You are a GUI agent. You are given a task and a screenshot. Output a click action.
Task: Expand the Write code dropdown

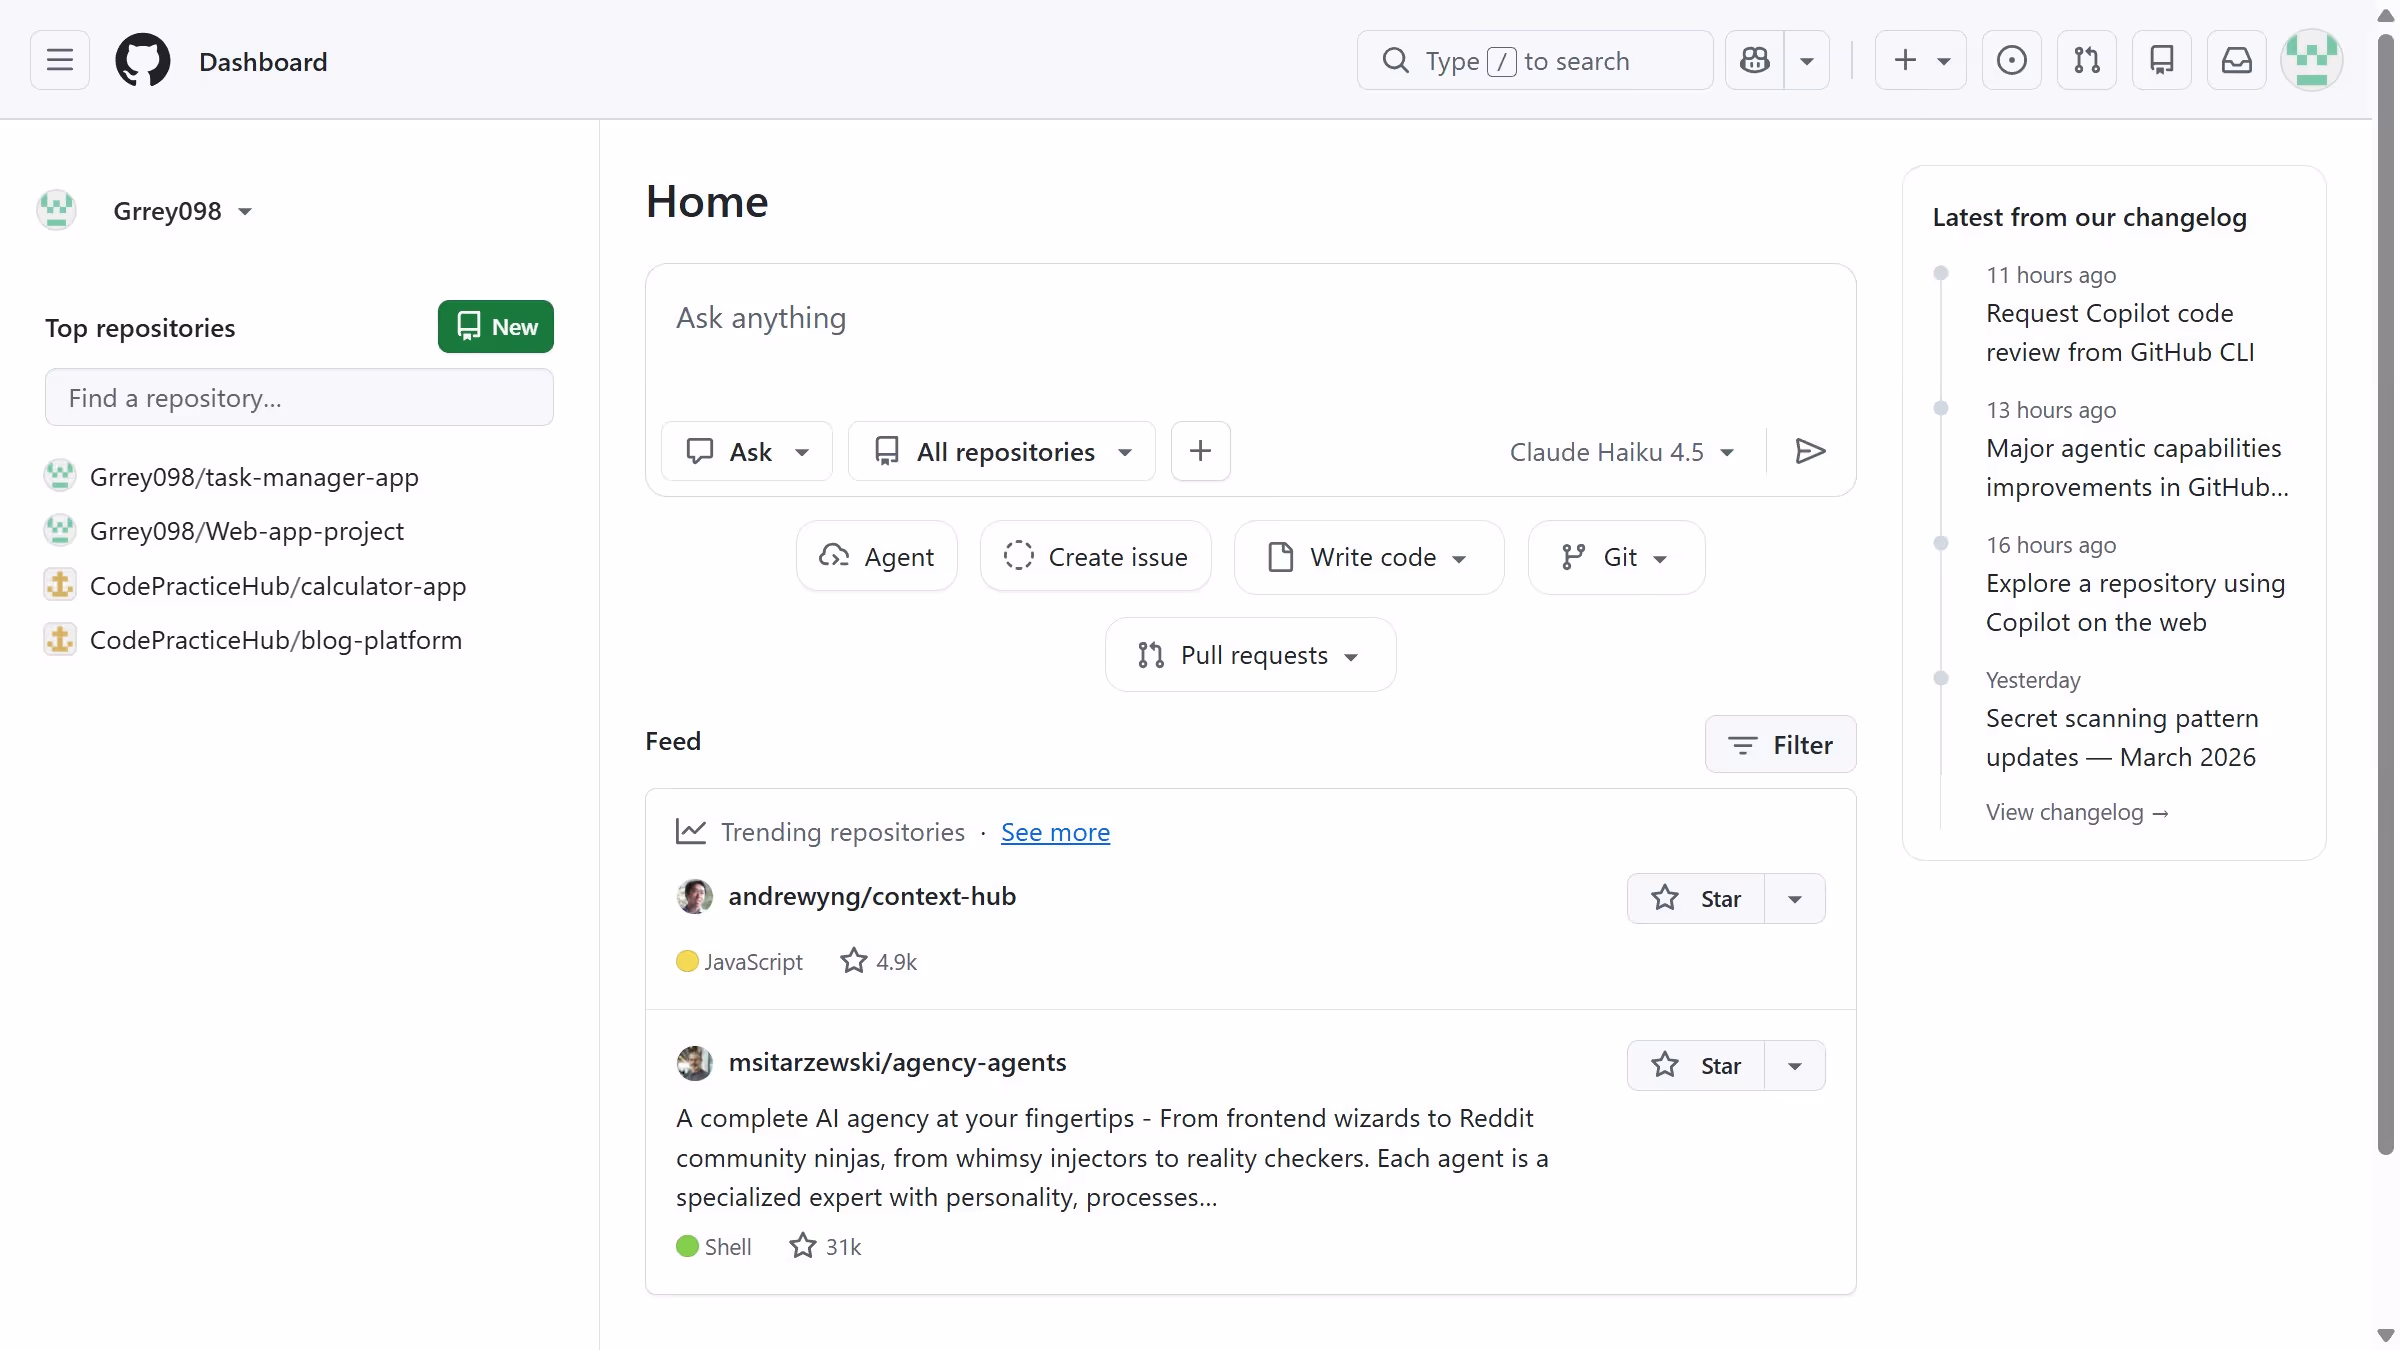1368,557
